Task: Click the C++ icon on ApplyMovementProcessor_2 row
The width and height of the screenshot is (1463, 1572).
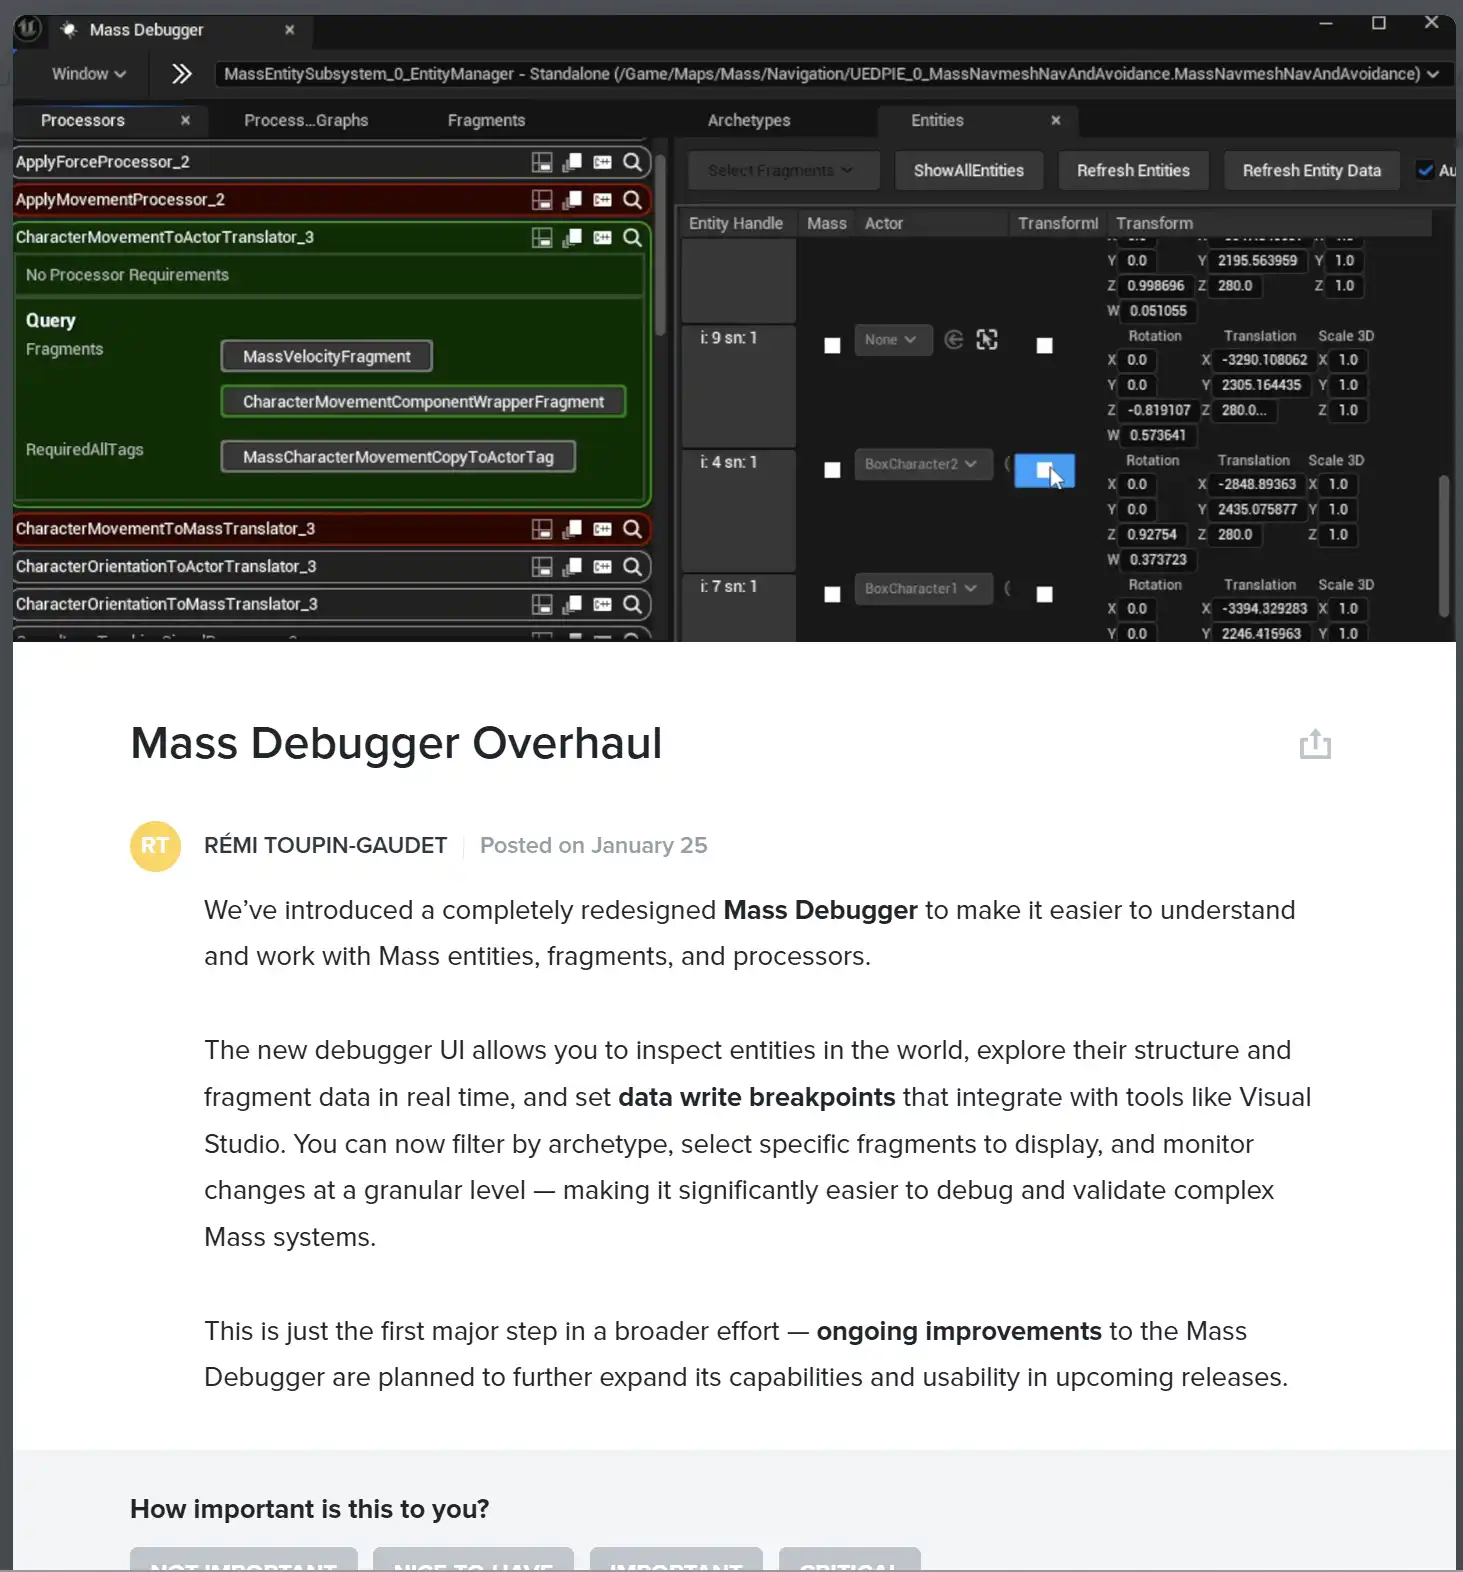Action: click(602, 200)
